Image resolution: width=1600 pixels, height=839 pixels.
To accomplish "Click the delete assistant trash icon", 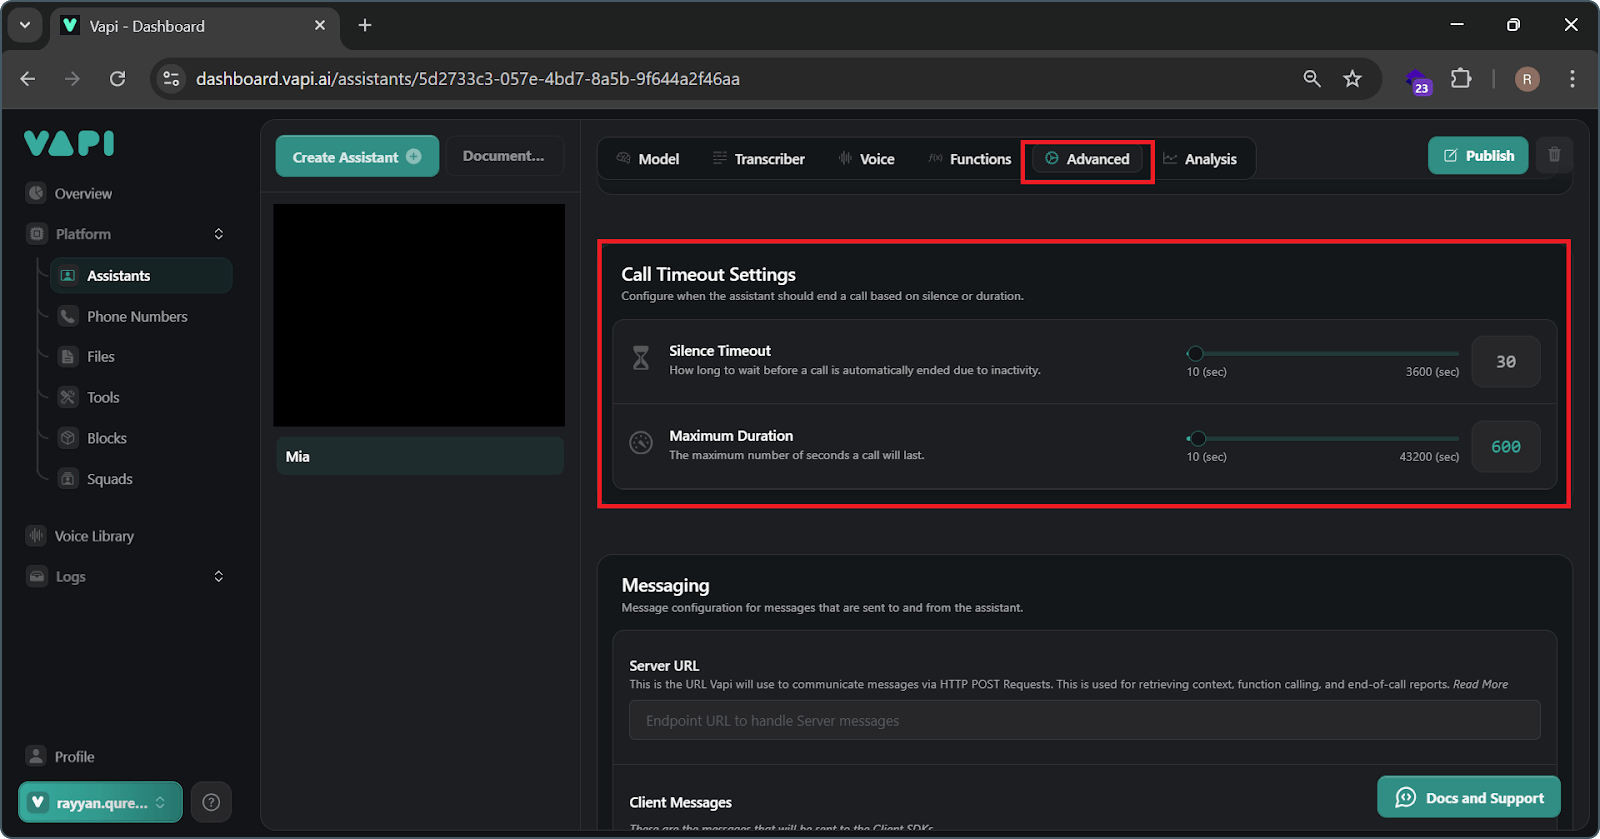I will 1554,155.
